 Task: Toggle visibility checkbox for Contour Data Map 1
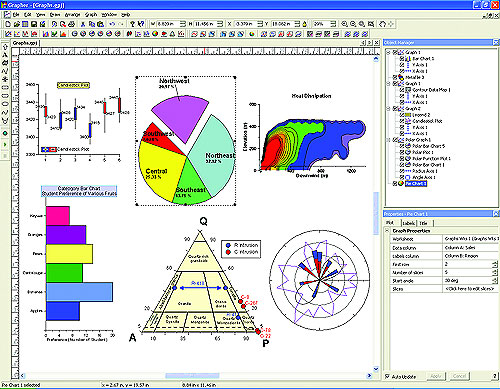tap(402, 90)
